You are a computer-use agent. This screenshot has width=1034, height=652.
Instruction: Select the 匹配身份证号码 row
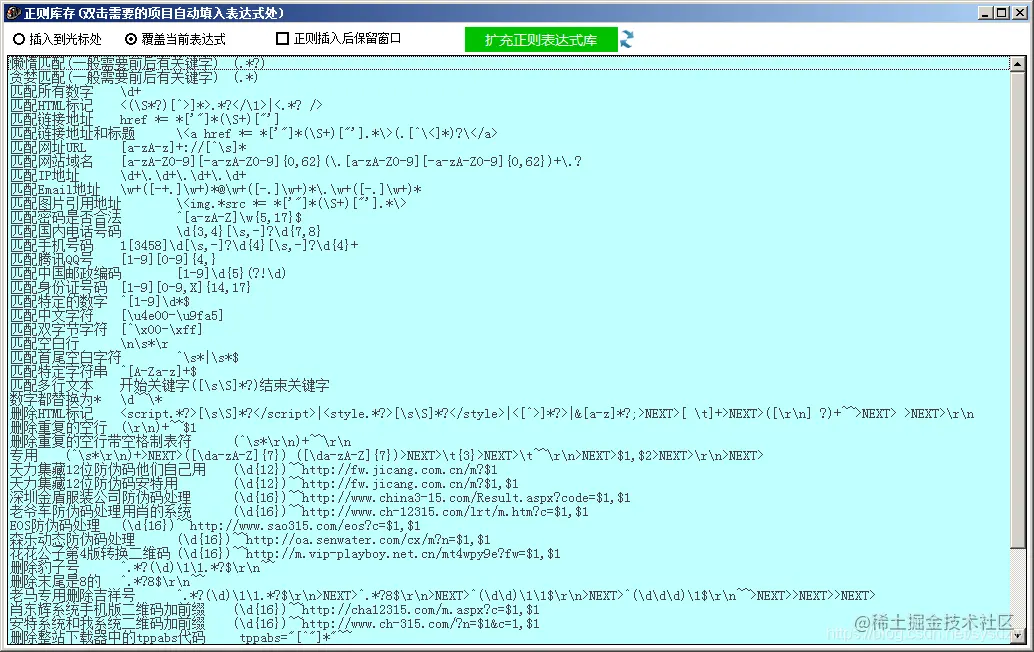click(508, 287)
